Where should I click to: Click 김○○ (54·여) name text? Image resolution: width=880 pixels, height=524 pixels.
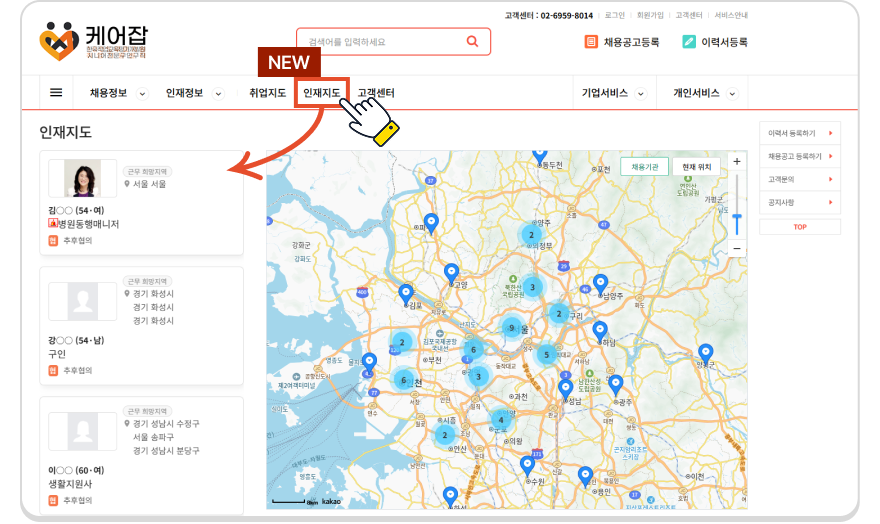point(76,210)
